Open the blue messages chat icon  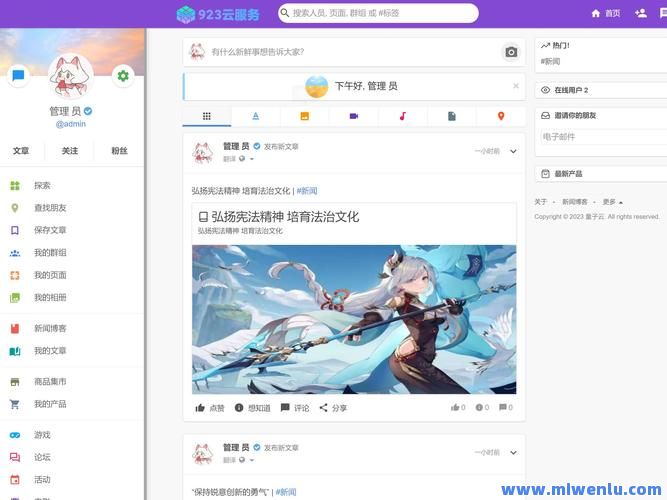tap(18, 76)
